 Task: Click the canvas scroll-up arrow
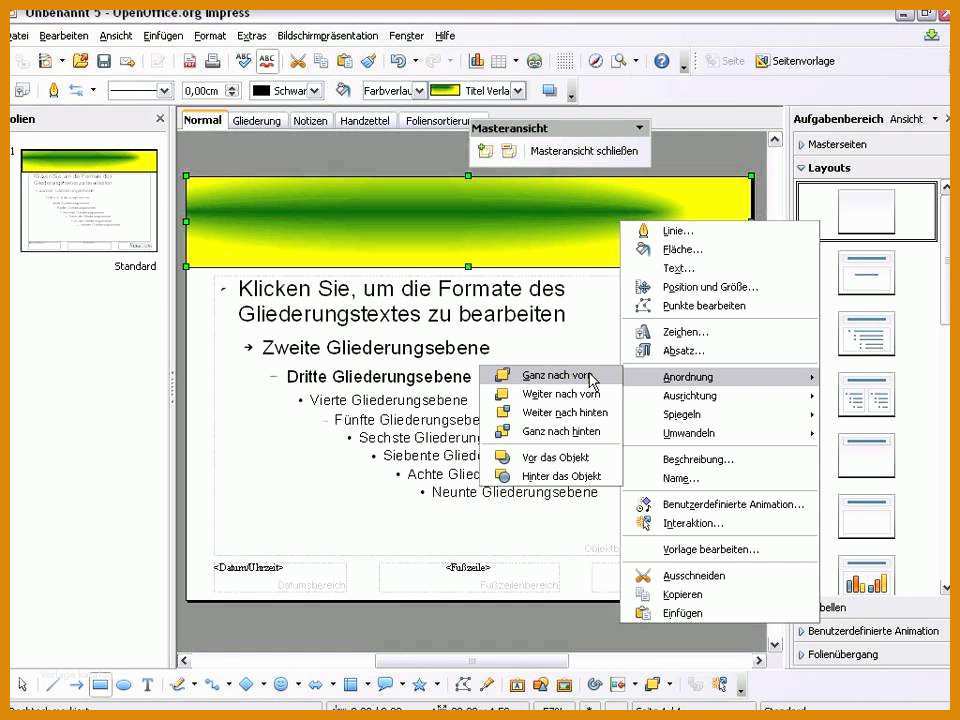click(774, 140)
